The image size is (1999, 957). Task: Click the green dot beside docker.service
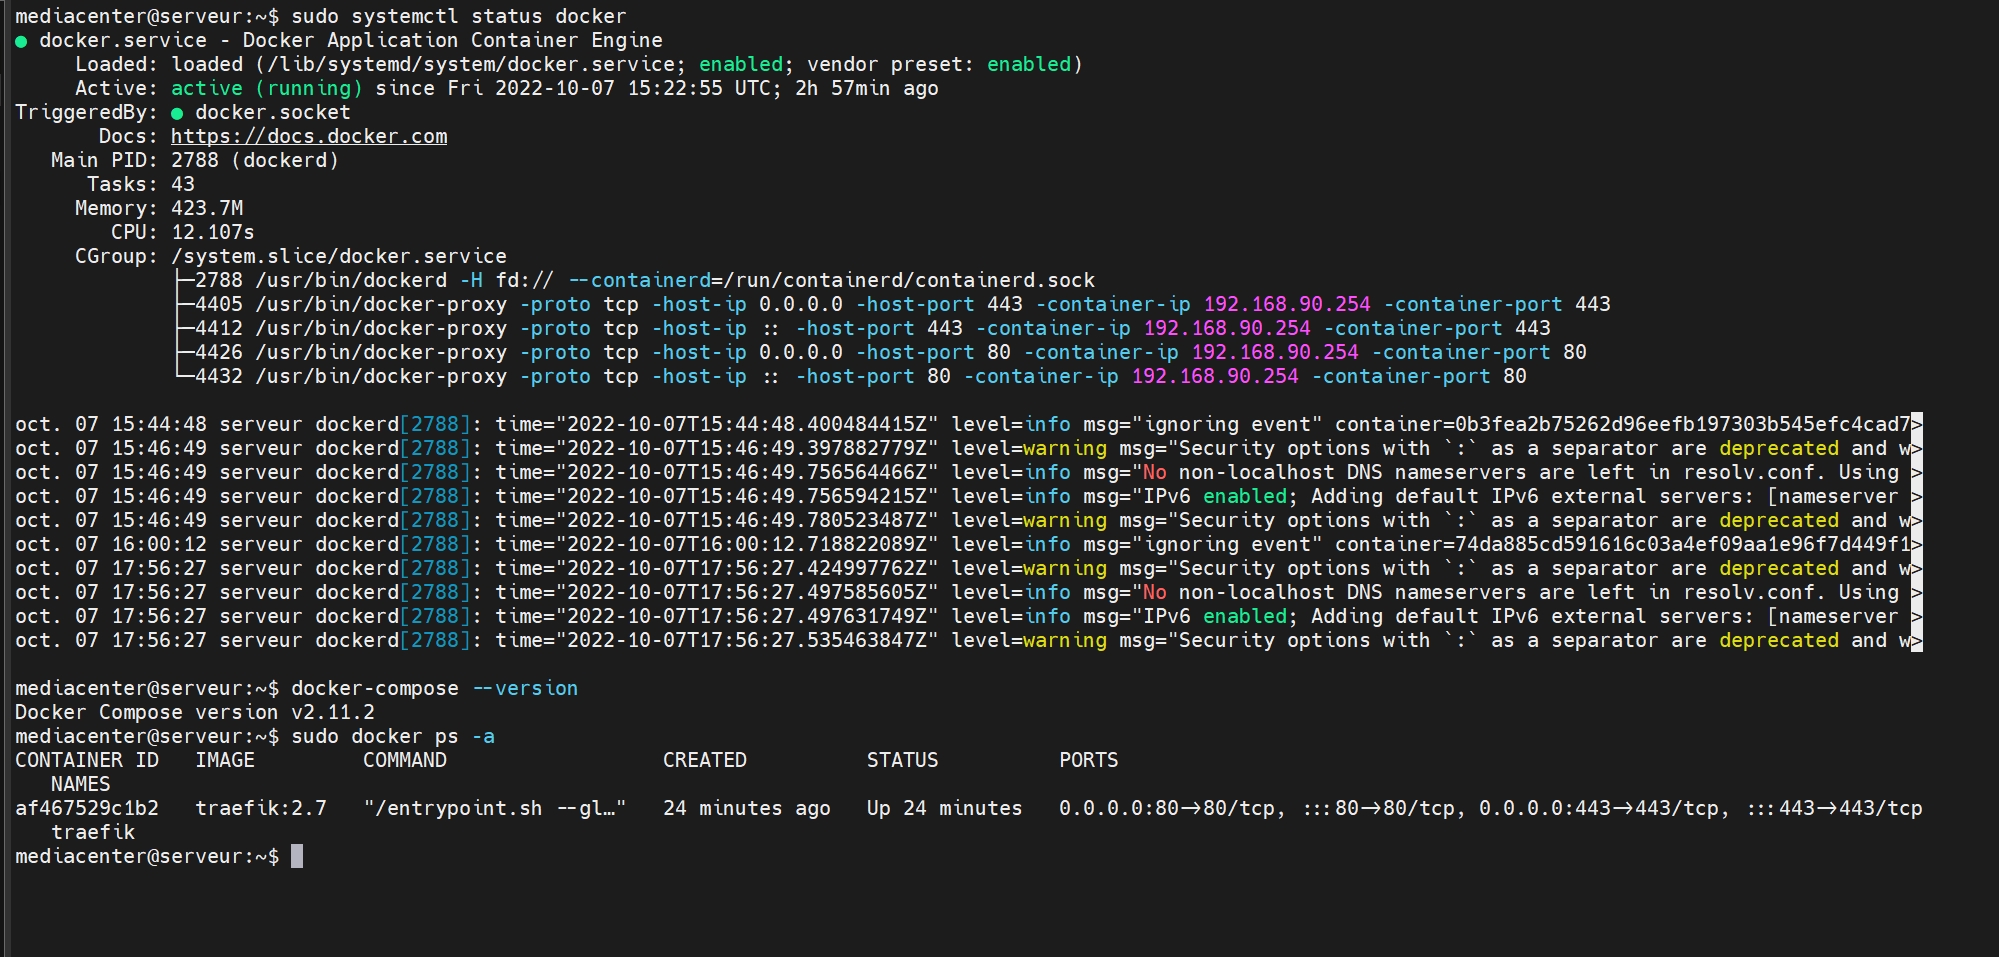point(21,41)
